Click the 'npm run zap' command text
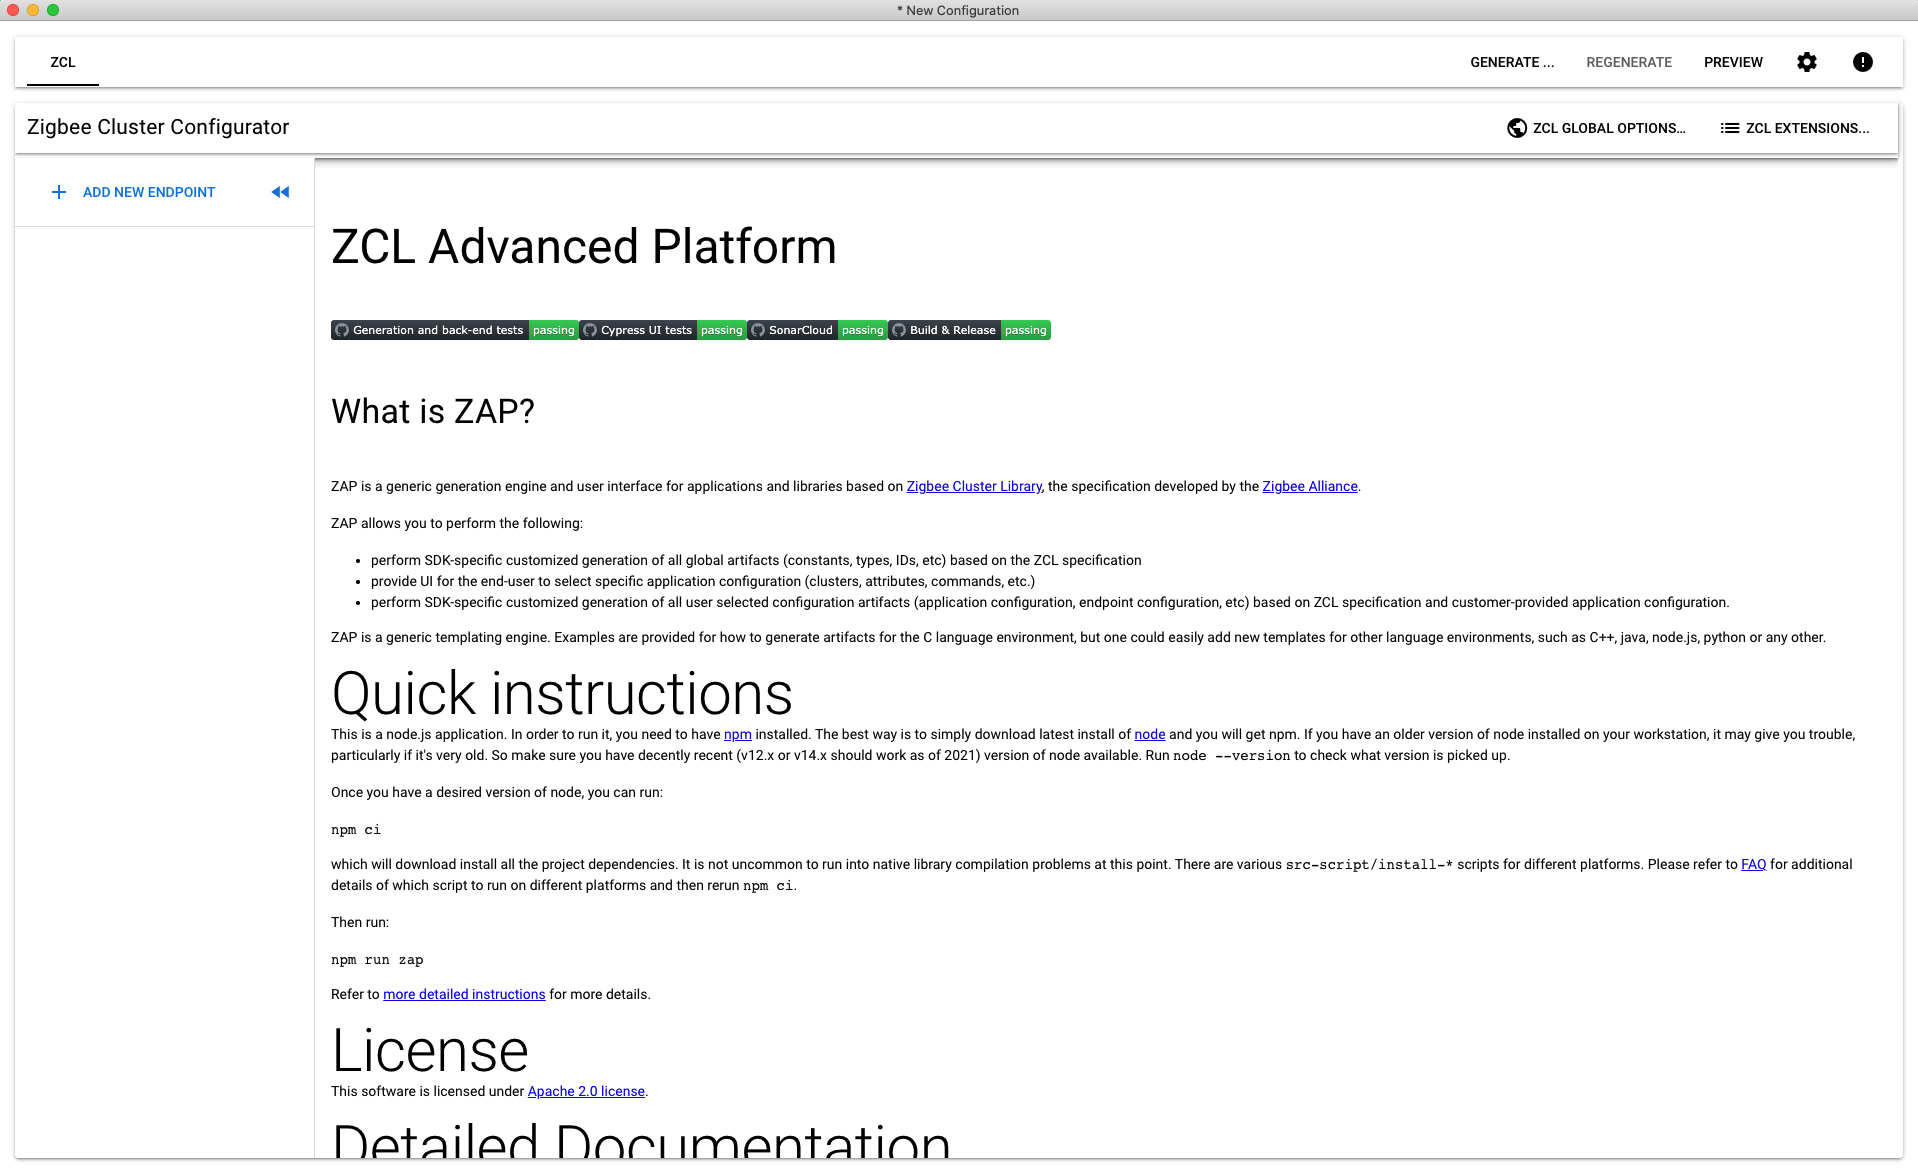1918x1173 pixels. coord(377,960)
